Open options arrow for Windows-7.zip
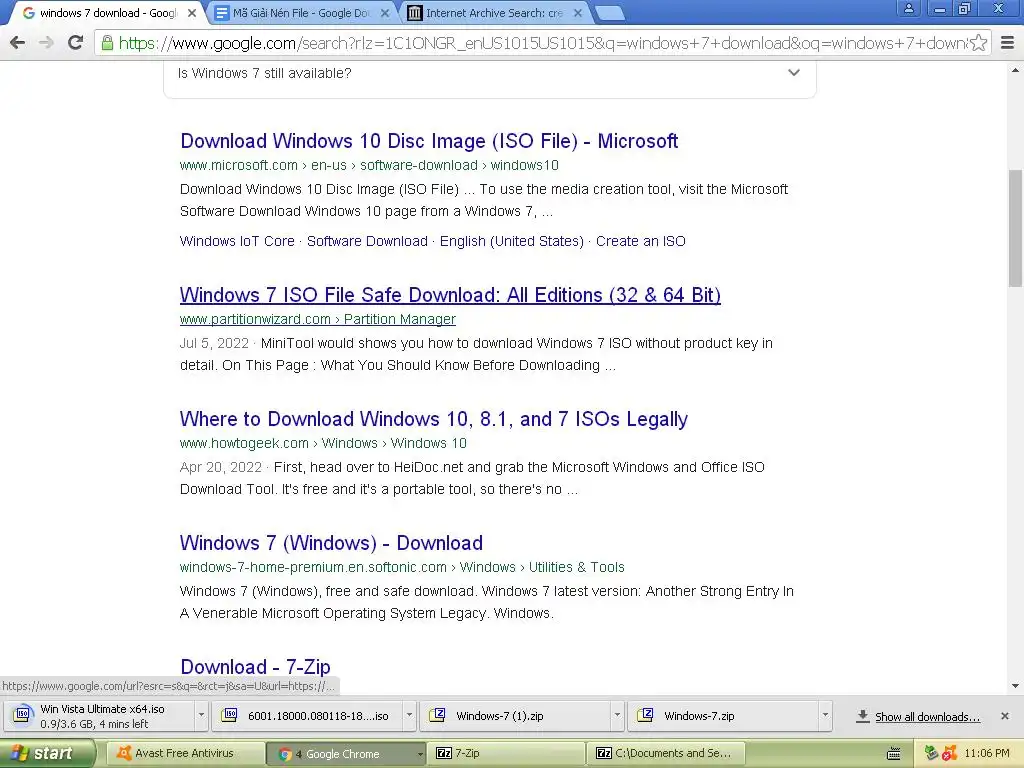The width and height of the screenshot is (1024, 768). 825,716
